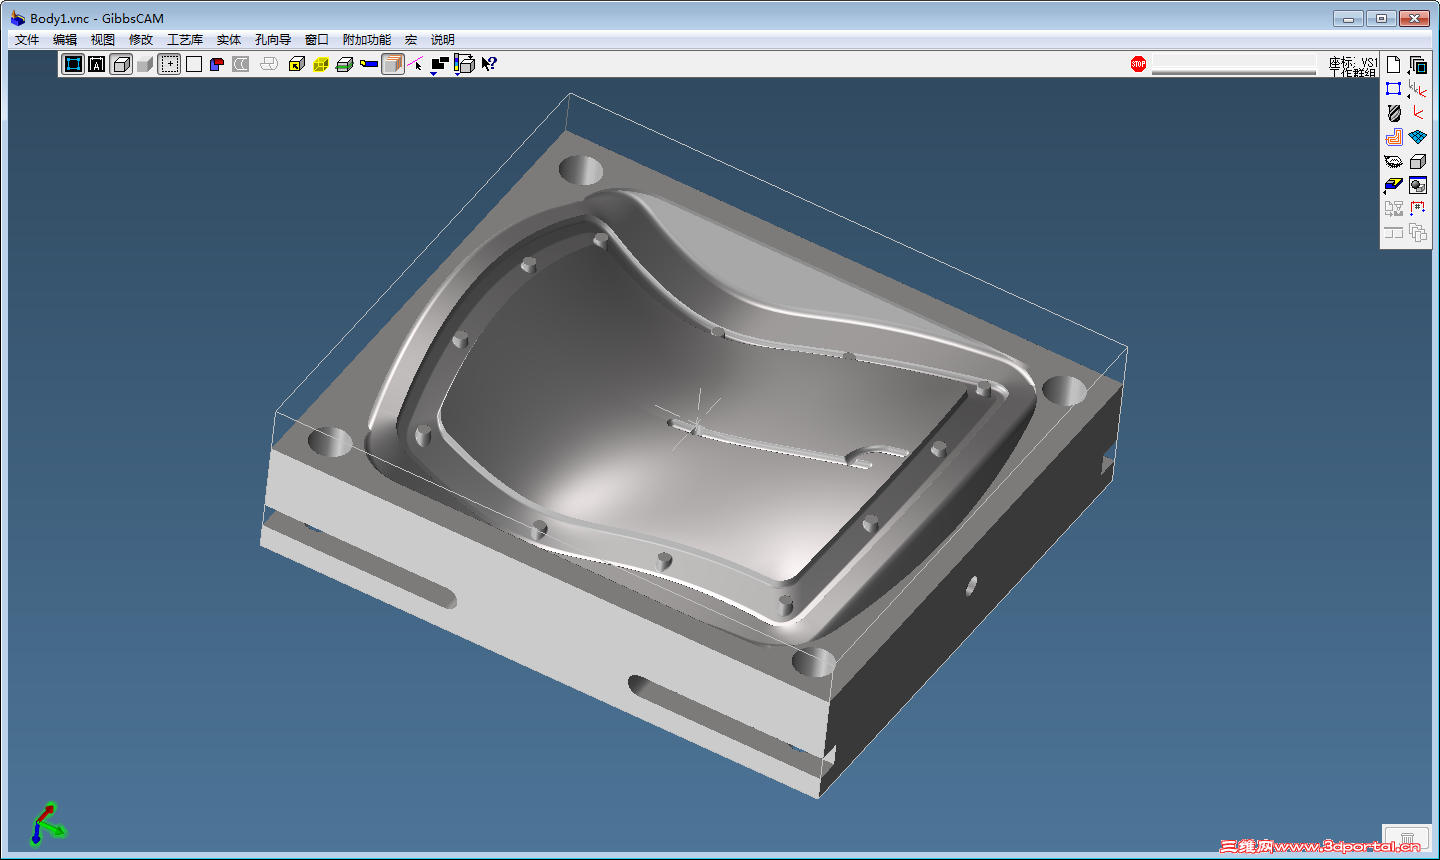Click the red STOP button
The image size is (1440, 860).
(x=1138, y=64)
